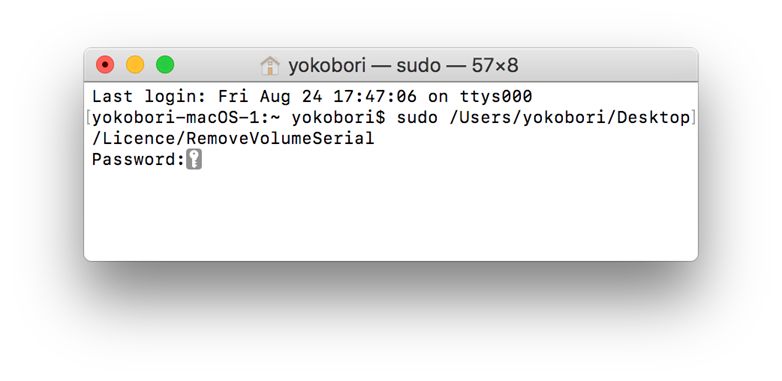Click the left bracket mark before the prompt

[88, 118]
